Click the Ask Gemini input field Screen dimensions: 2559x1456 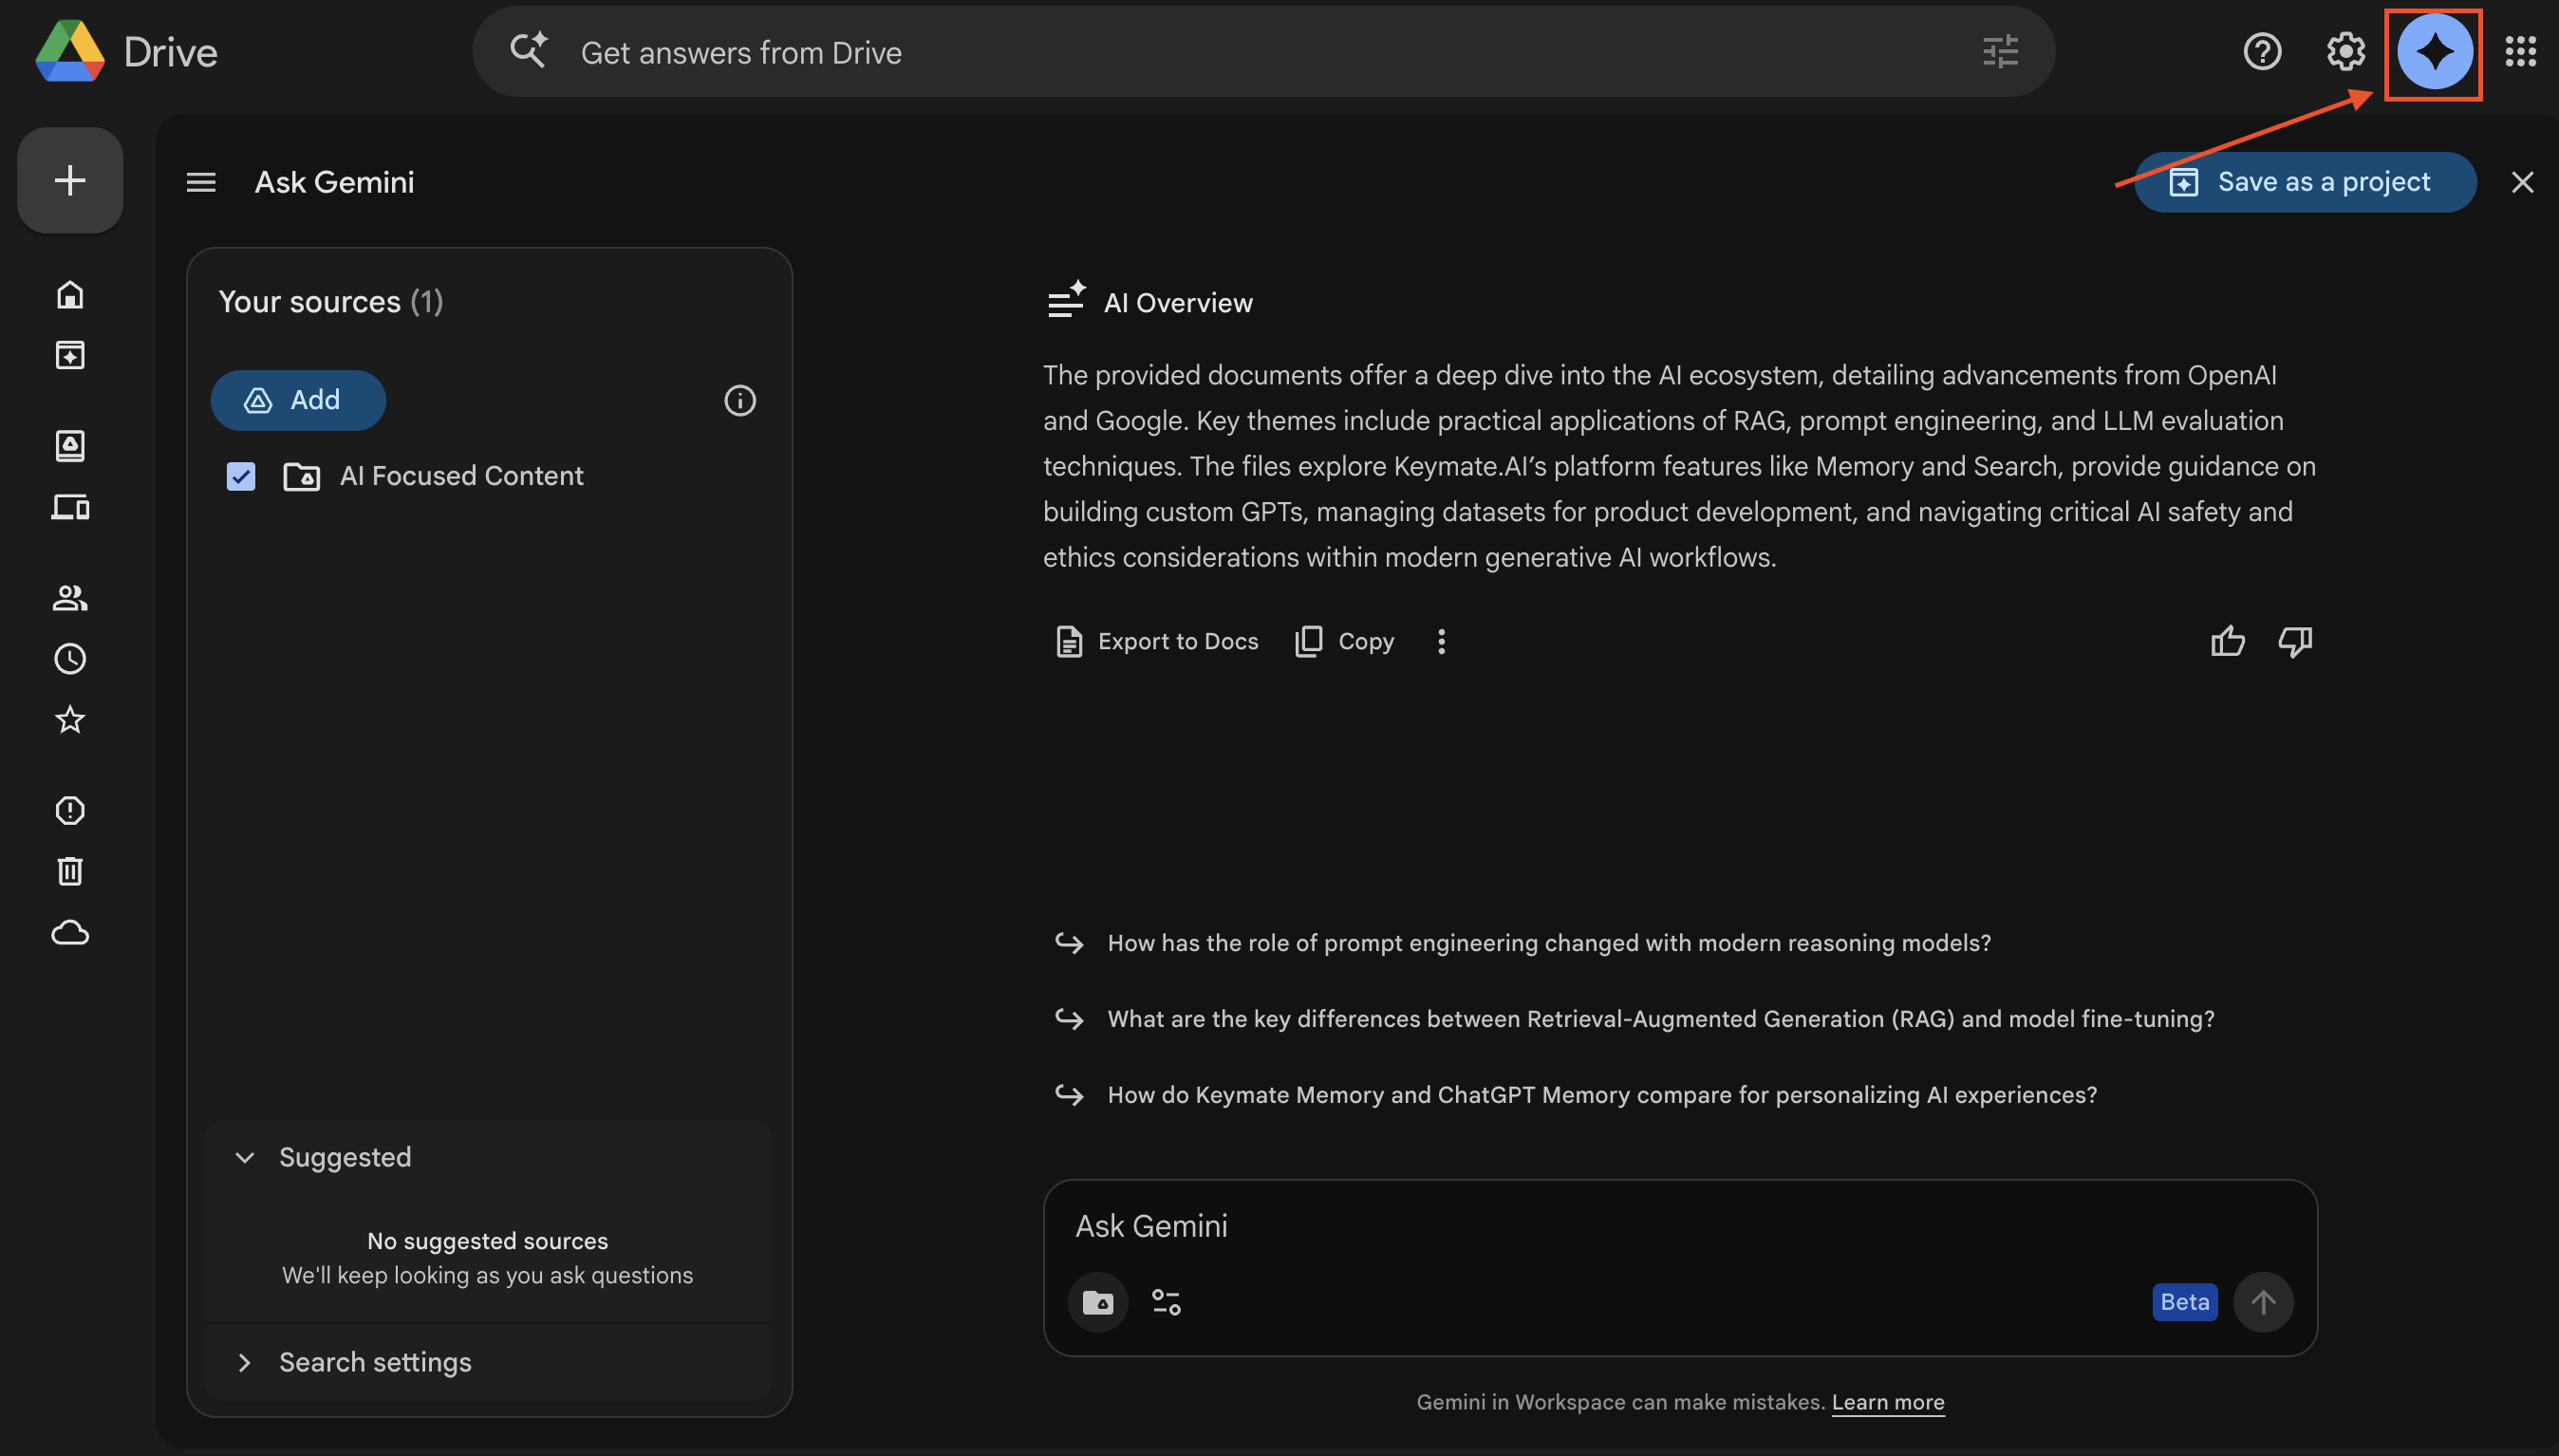pos(1600,1226)
